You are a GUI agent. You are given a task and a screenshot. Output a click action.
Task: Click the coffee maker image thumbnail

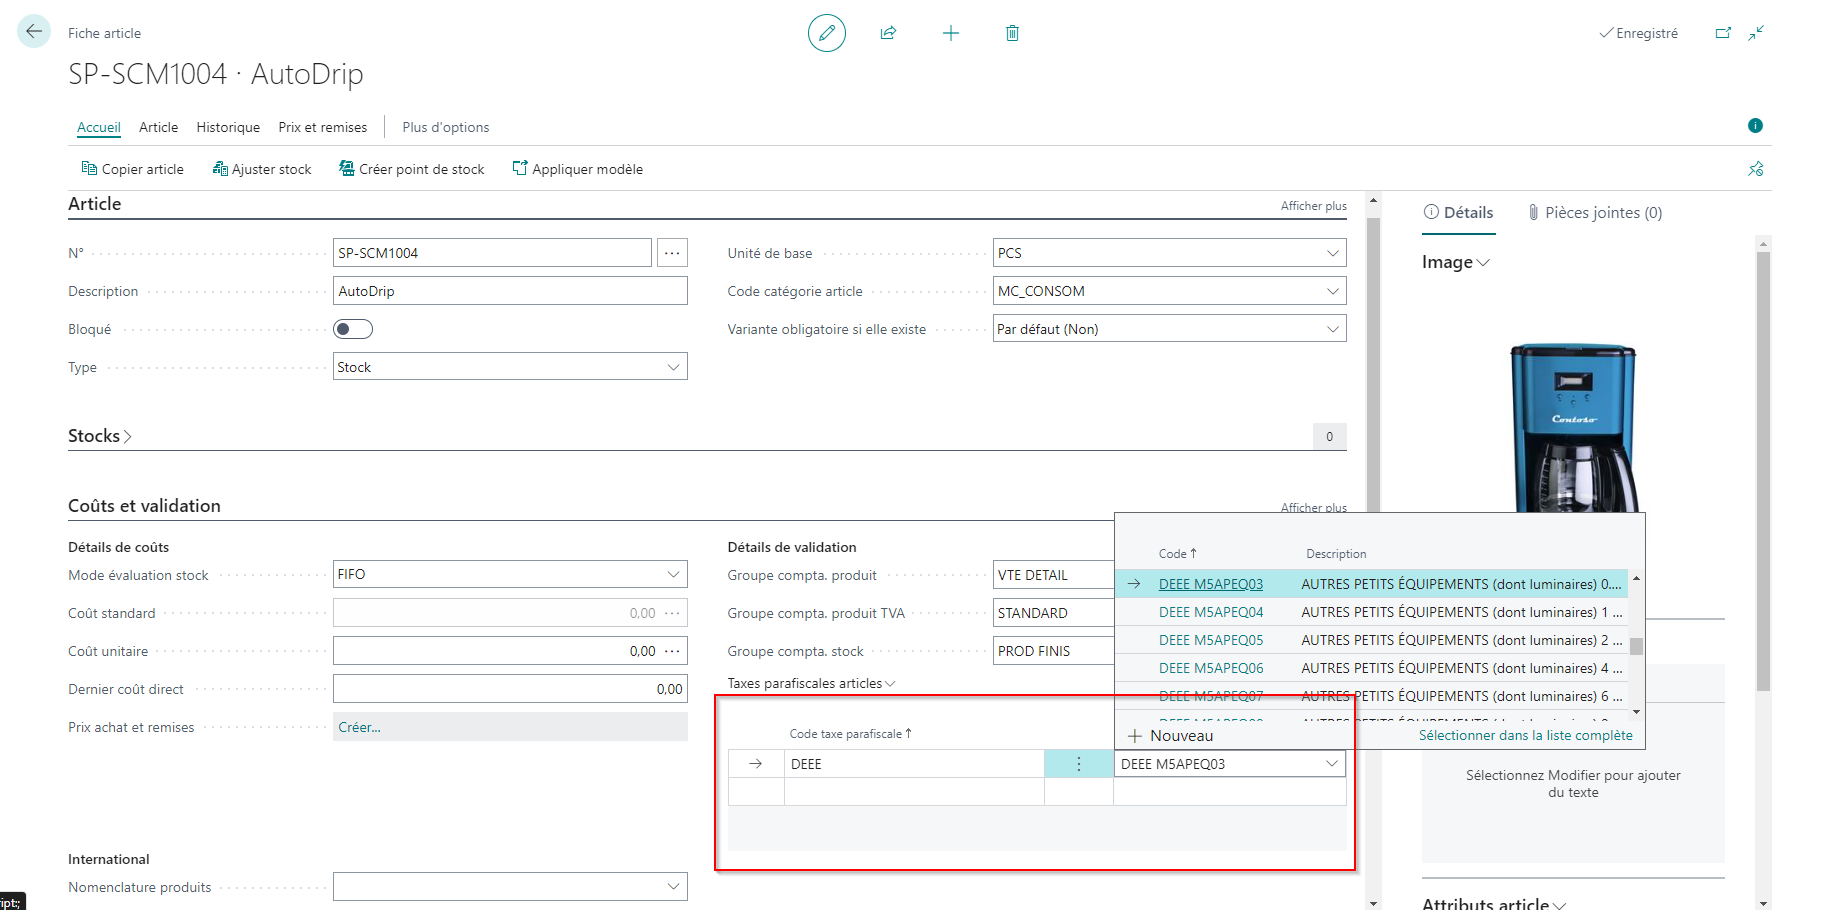[1573, 428]
